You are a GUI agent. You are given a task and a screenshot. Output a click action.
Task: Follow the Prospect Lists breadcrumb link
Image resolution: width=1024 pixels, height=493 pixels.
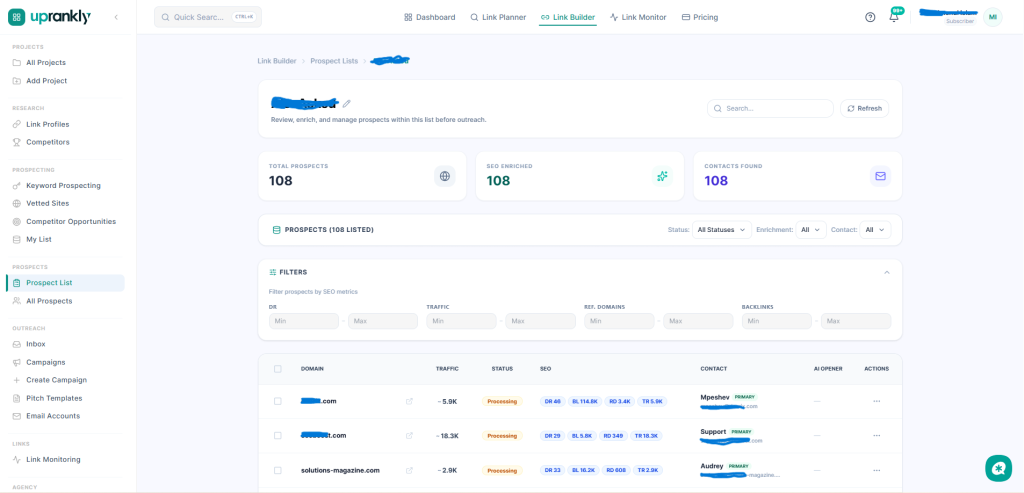tap(334, 61)
